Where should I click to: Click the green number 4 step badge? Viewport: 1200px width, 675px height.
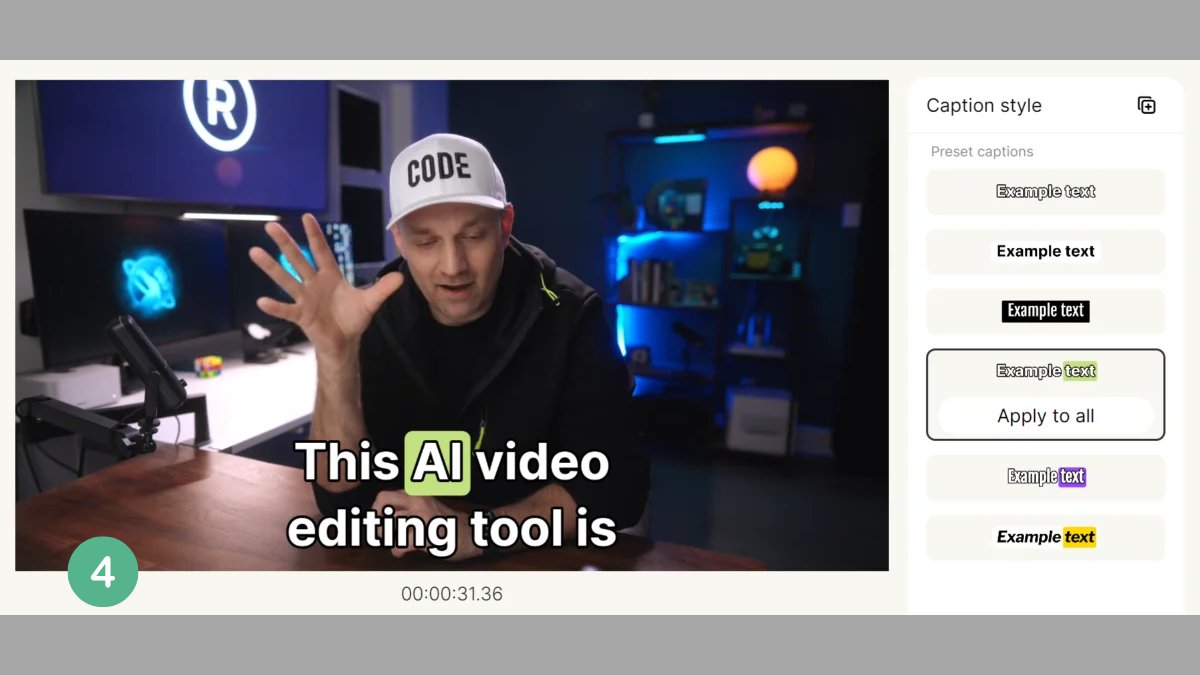(x=103, y=571)
